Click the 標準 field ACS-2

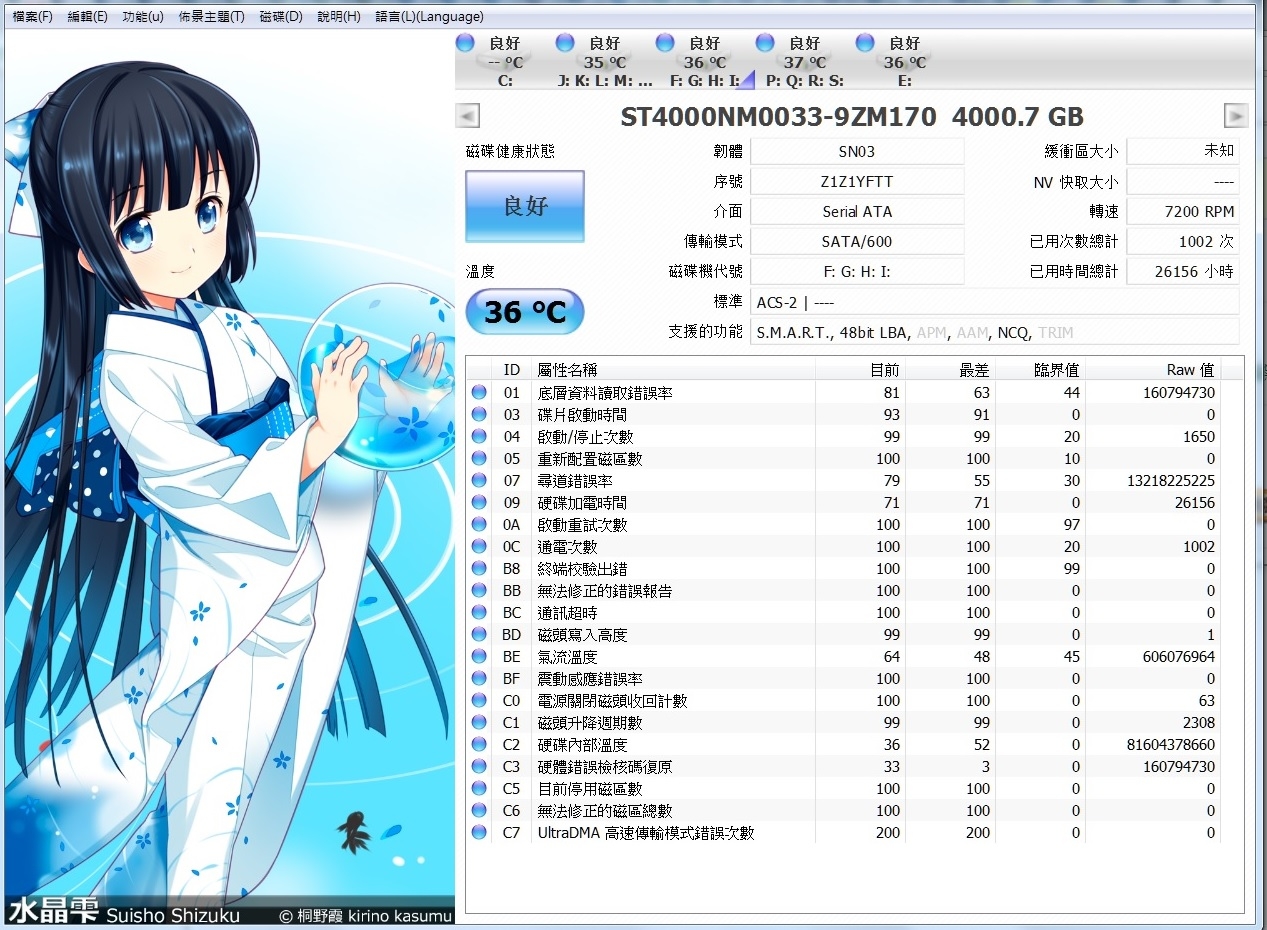pos(995,302)
